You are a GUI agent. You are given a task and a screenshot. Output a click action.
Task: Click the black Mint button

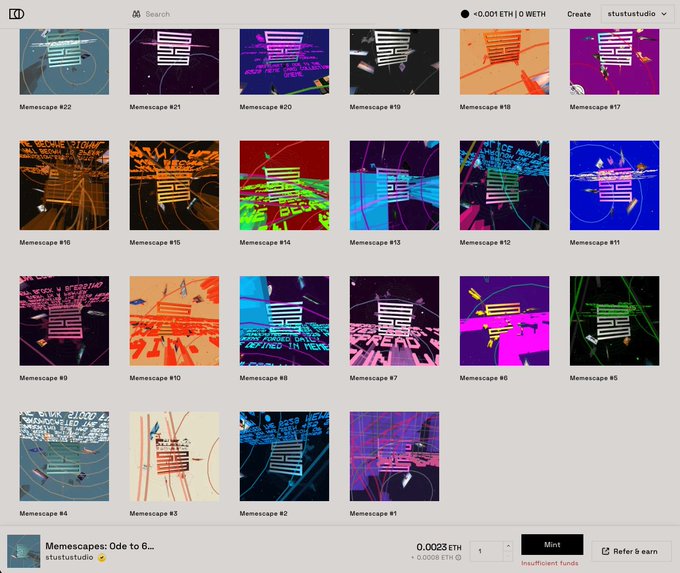point(552,545)
